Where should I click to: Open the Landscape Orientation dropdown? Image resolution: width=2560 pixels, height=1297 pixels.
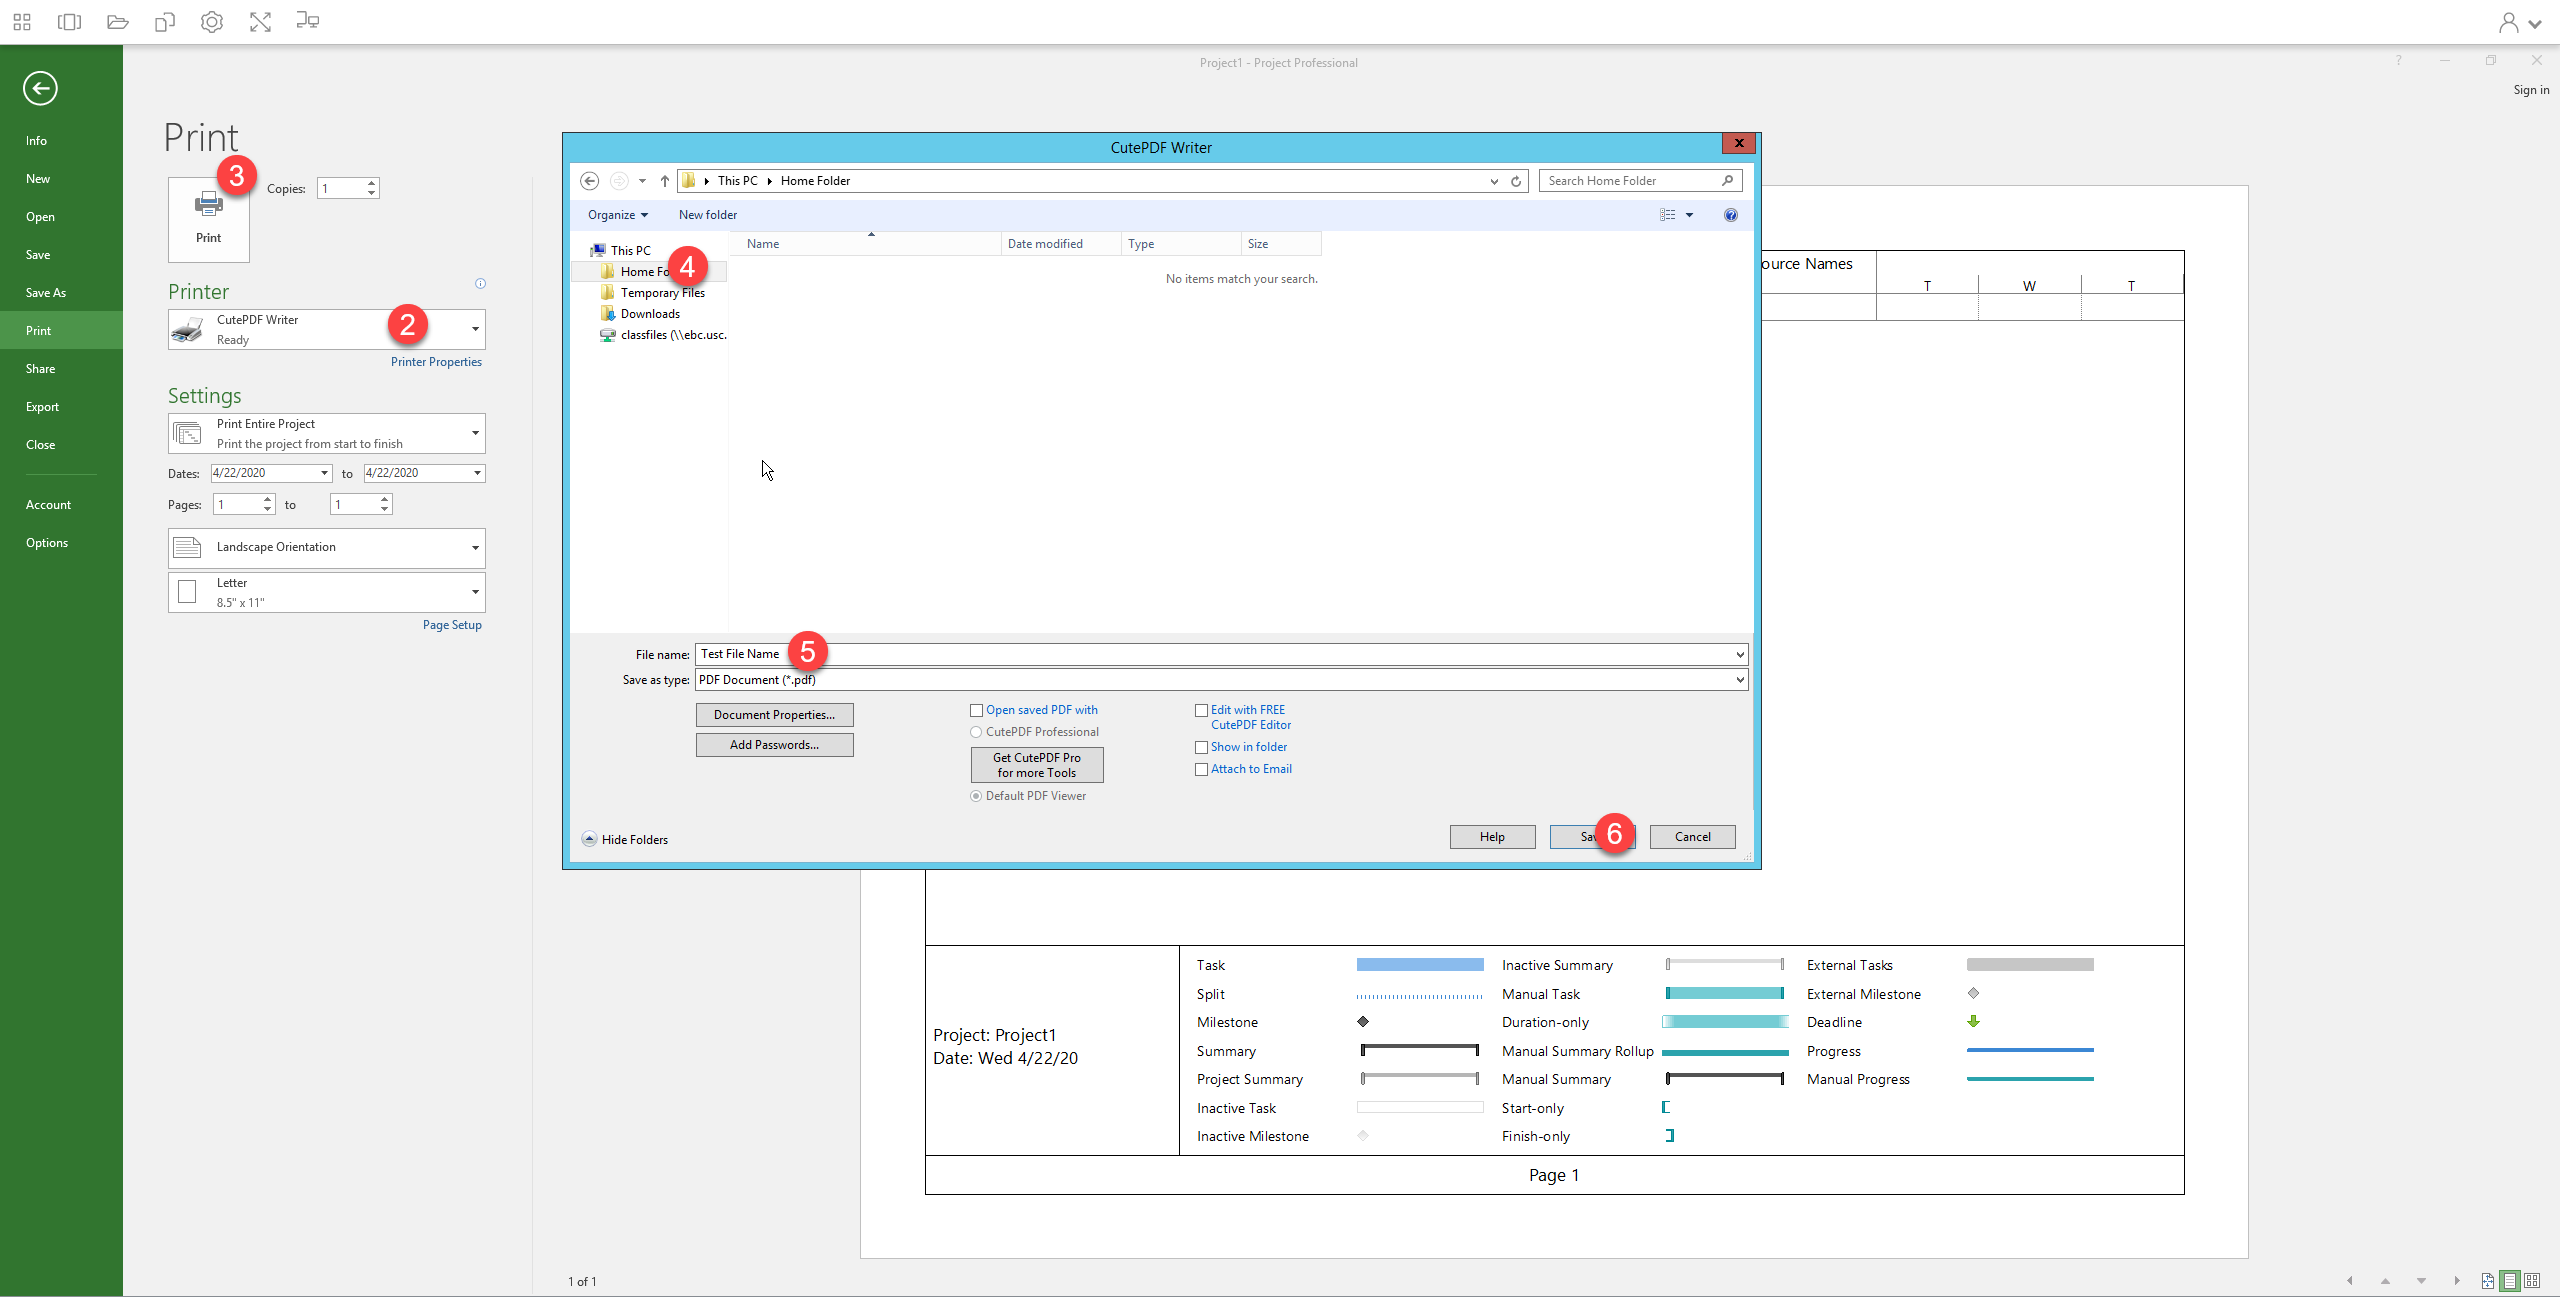coord(475,547)
